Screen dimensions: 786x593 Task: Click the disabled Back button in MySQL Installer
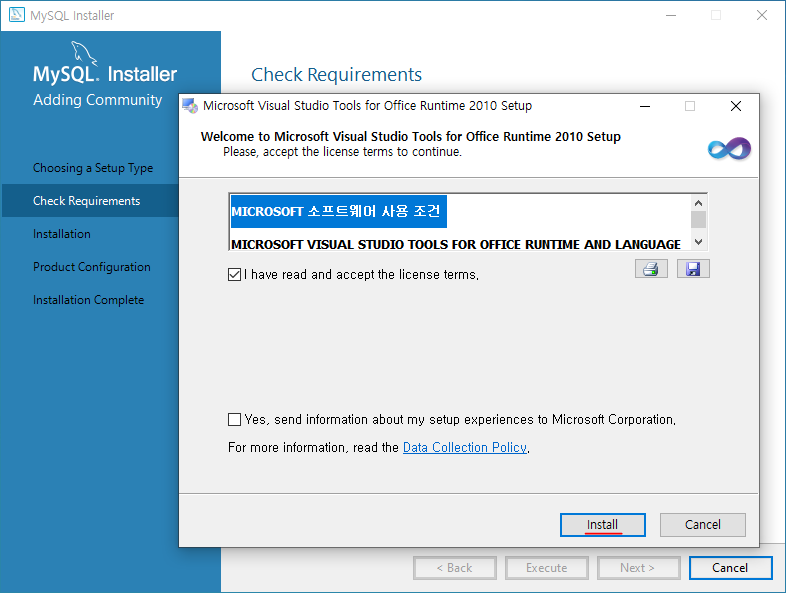pos(455,568)
